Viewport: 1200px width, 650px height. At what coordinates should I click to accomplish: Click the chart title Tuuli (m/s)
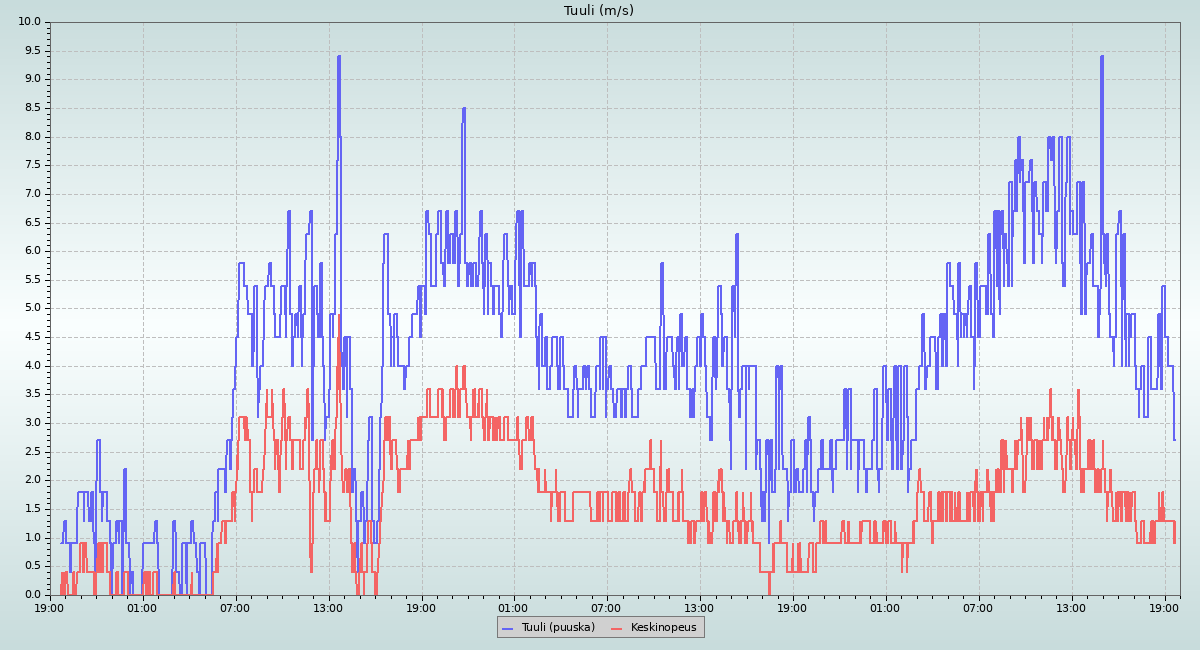click(x=599, y=11)
